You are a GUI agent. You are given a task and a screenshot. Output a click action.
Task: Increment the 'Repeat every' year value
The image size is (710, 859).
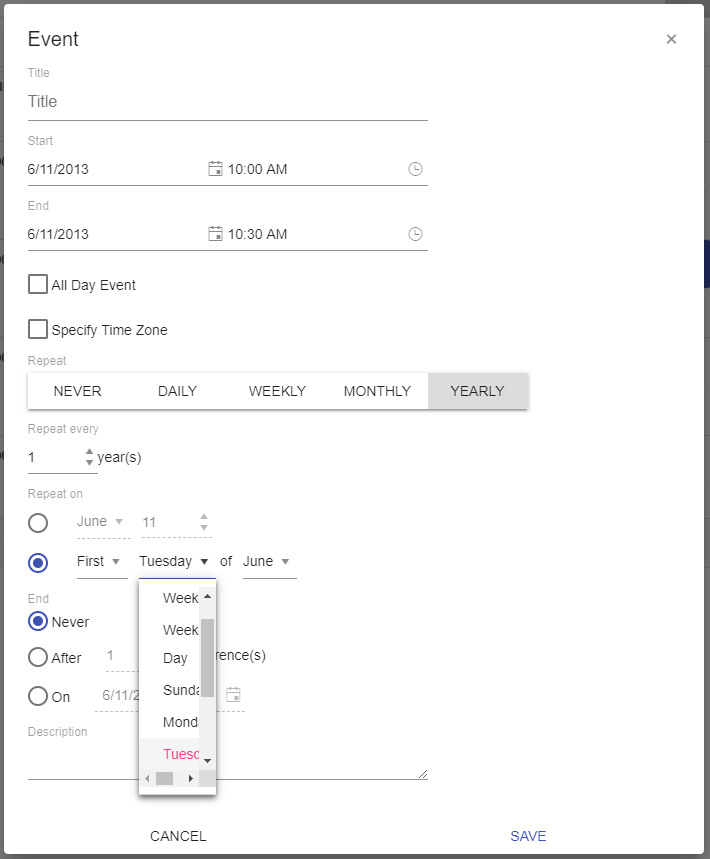(x=89, y=451)
